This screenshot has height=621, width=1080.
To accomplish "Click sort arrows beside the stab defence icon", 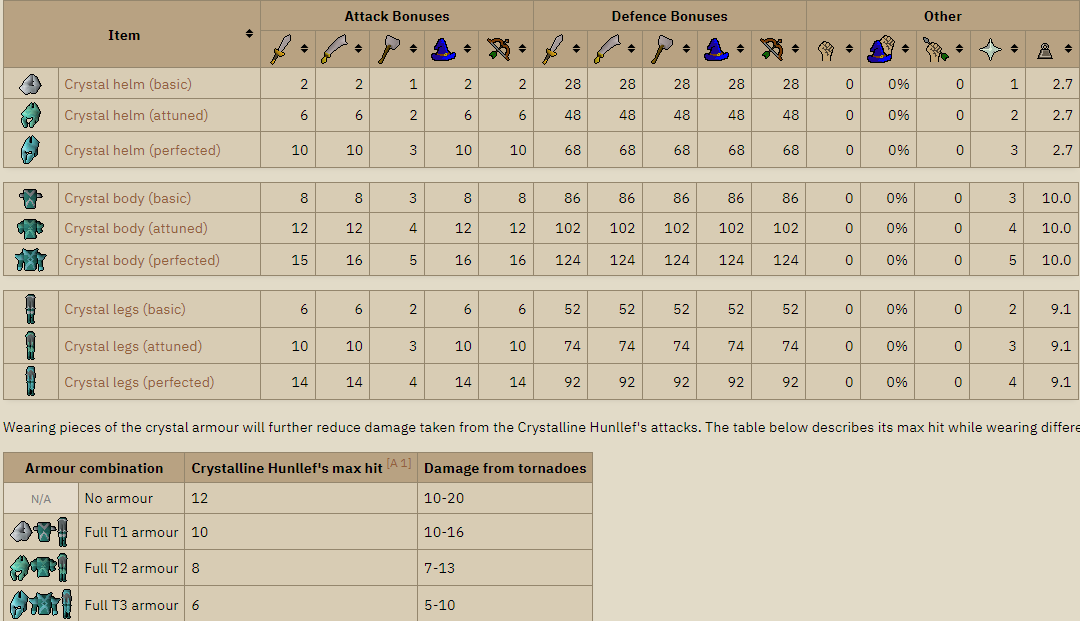I will coord(576,49).
